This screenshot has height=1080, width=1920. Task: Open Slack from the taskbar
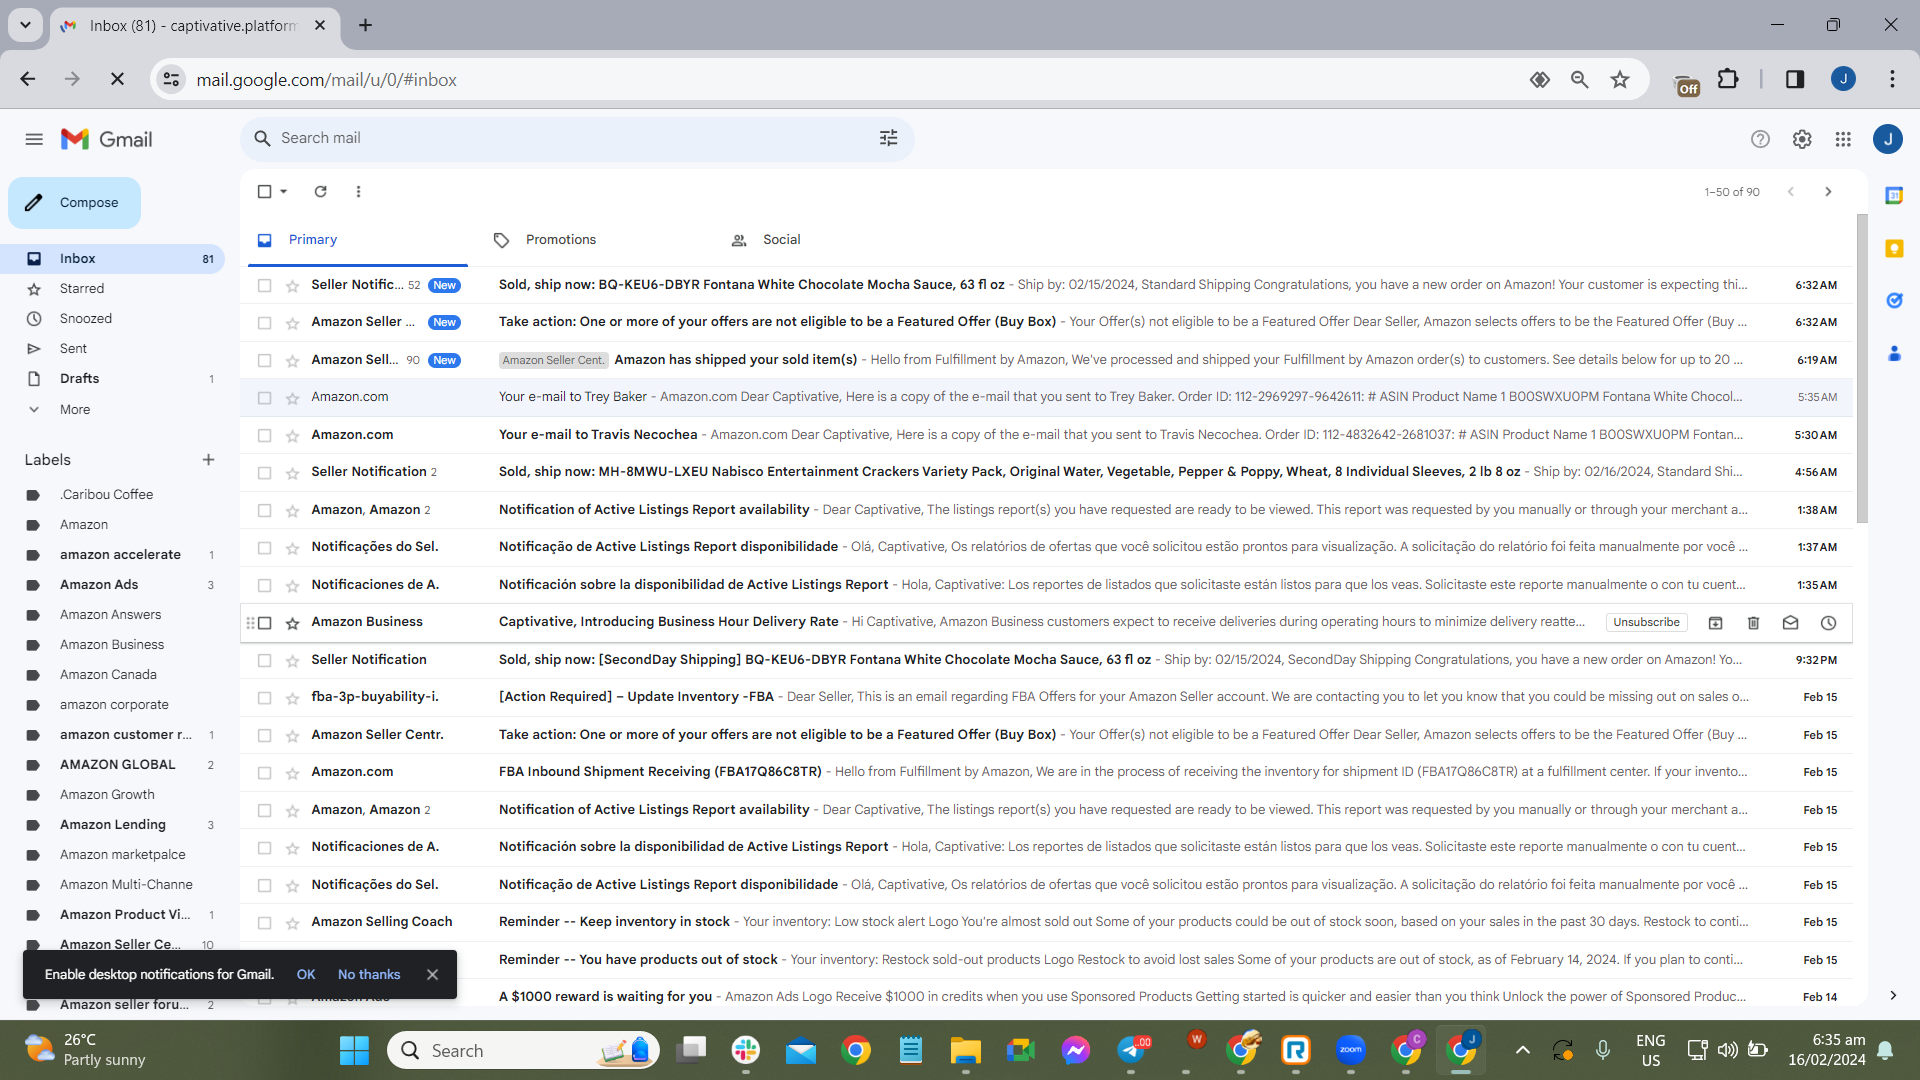(745, 1050)
